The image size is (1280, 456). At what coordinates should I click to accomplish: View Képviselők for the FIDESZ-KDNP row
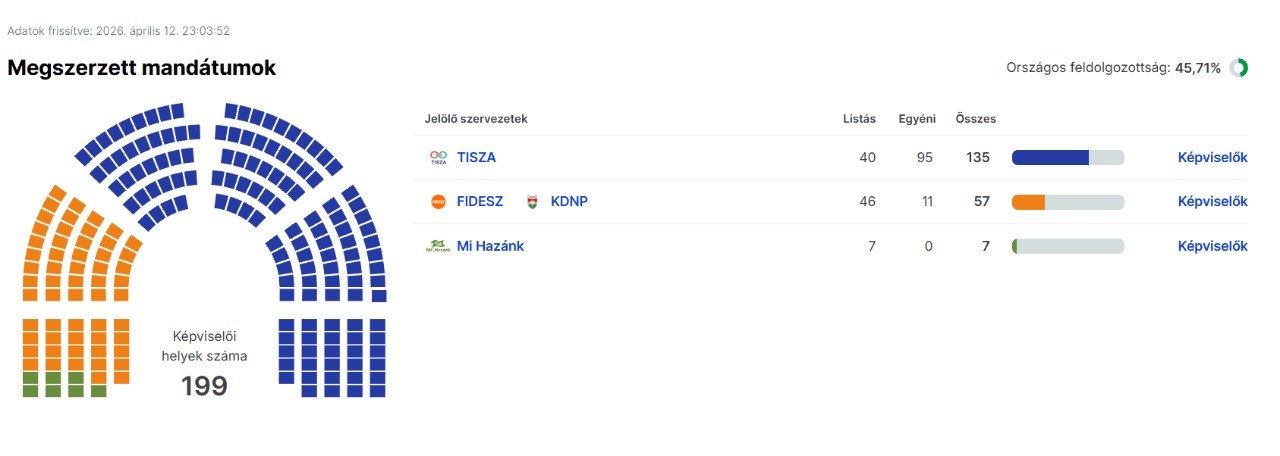tap(1212, 201)
